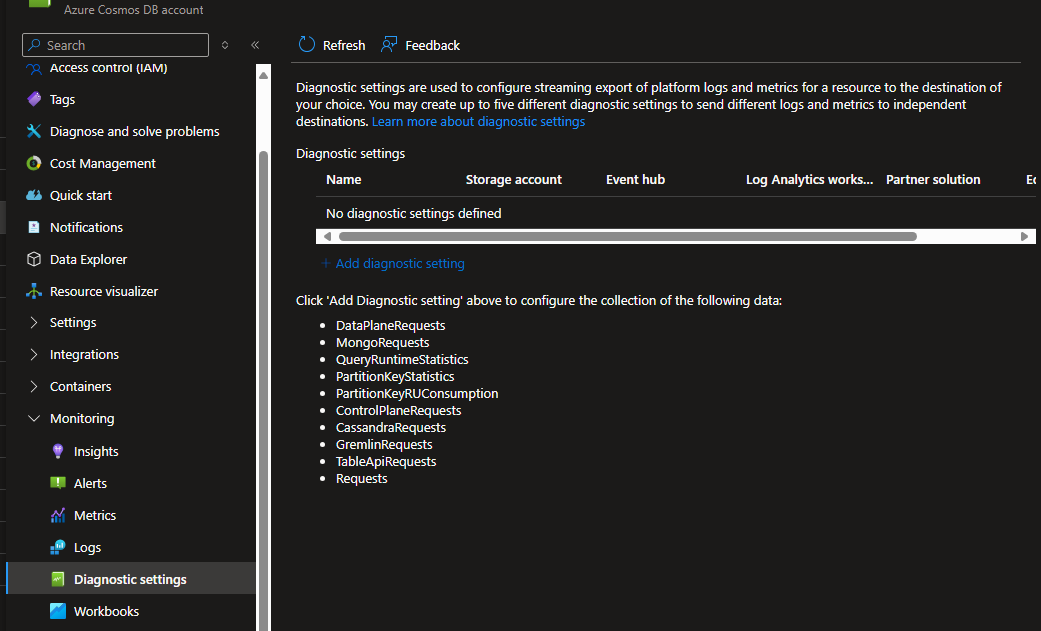This screenshot has width=1041, height=631.
Task: Click the horizontal scrollbar under settings table
Action: 627,237
